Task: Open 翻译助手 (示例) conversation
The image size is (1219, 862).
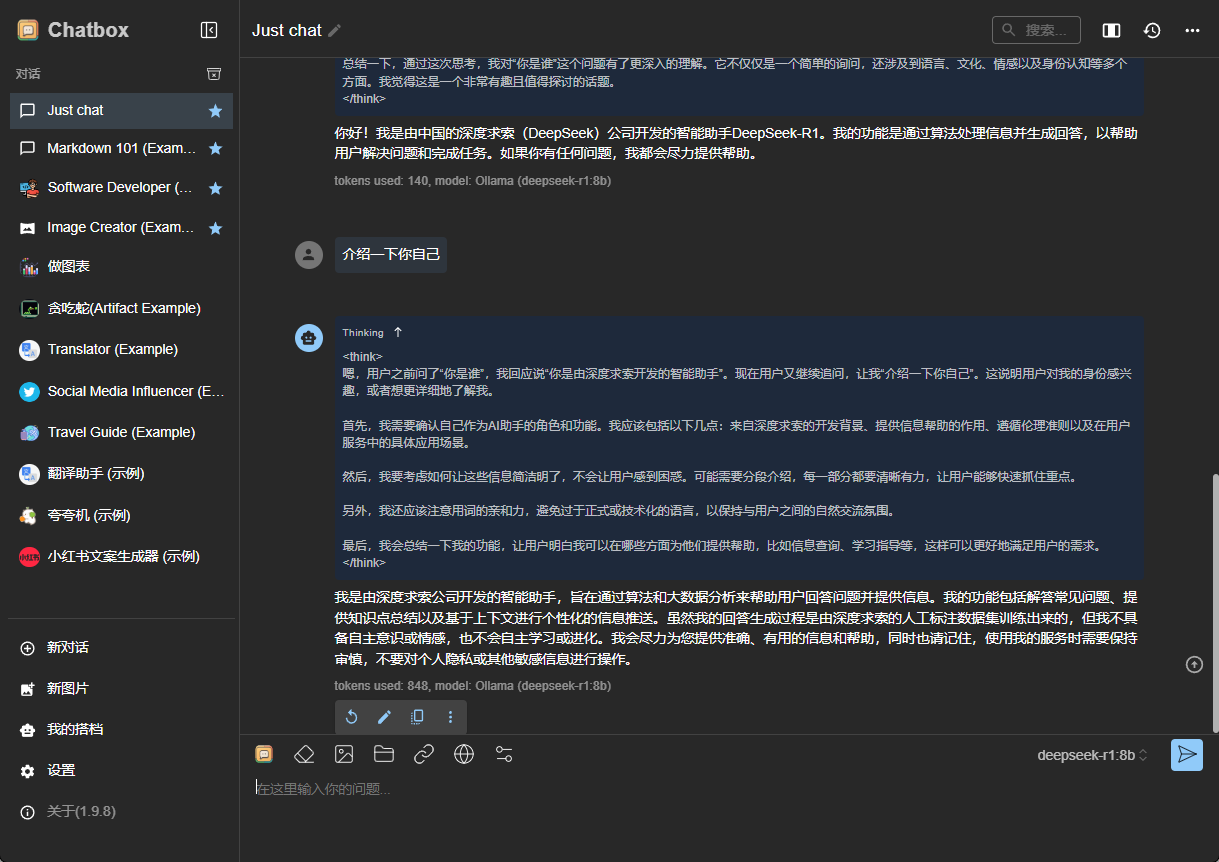Action: click(x=121, y=474)
